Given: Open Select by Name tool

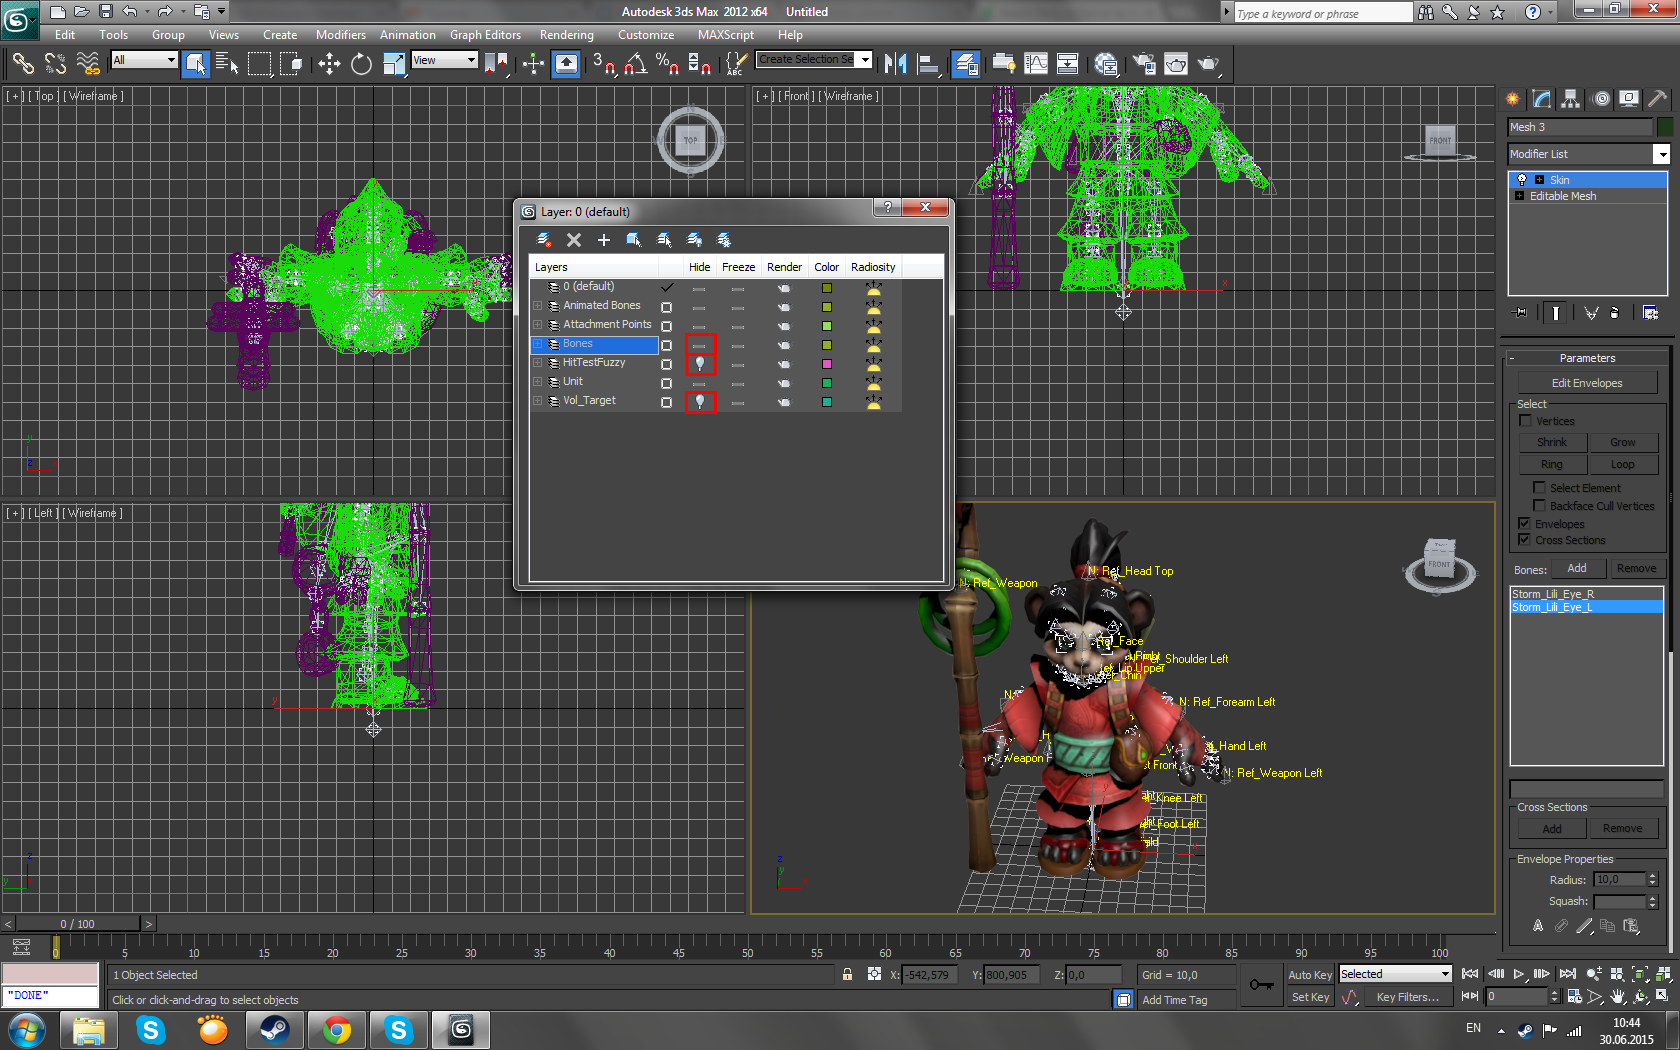Looking at the screenshot, I should (227, 64).
